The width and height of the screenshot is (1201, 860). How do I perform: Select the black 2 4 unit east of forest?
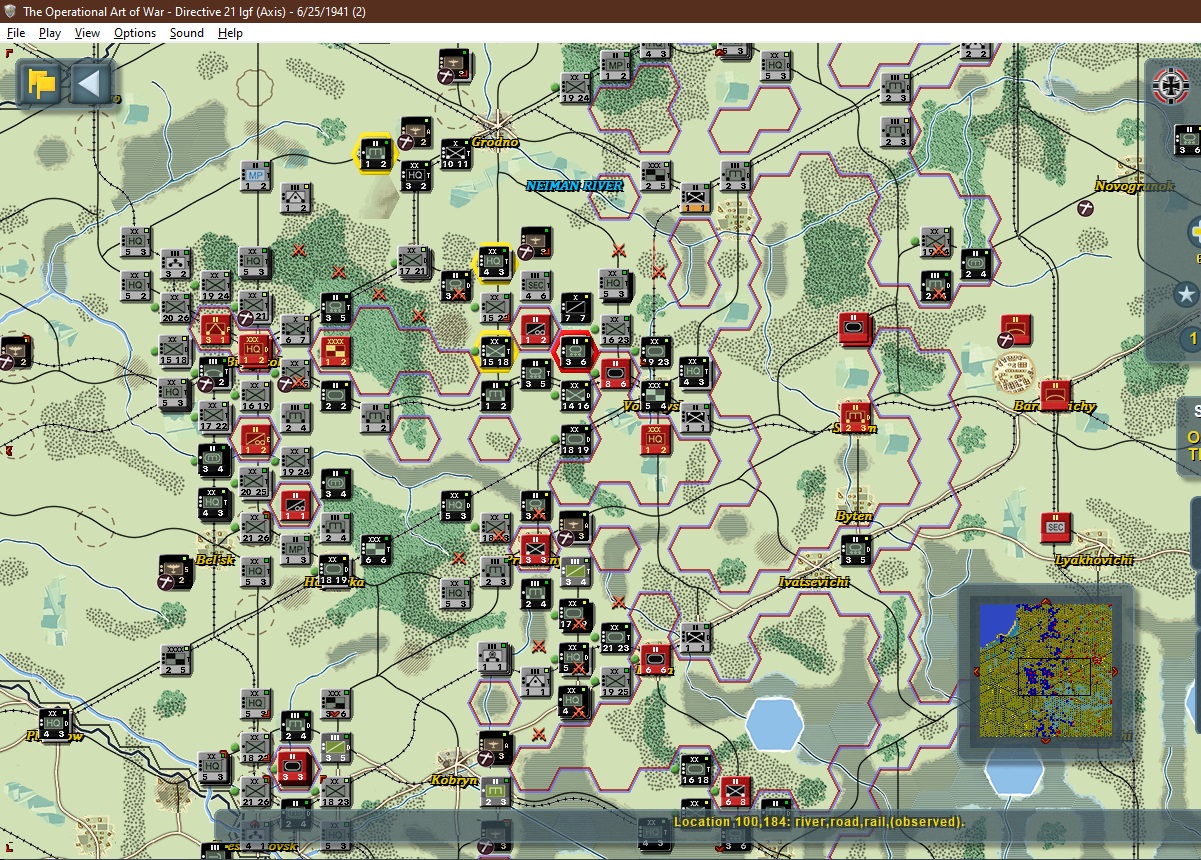(975, 264)
